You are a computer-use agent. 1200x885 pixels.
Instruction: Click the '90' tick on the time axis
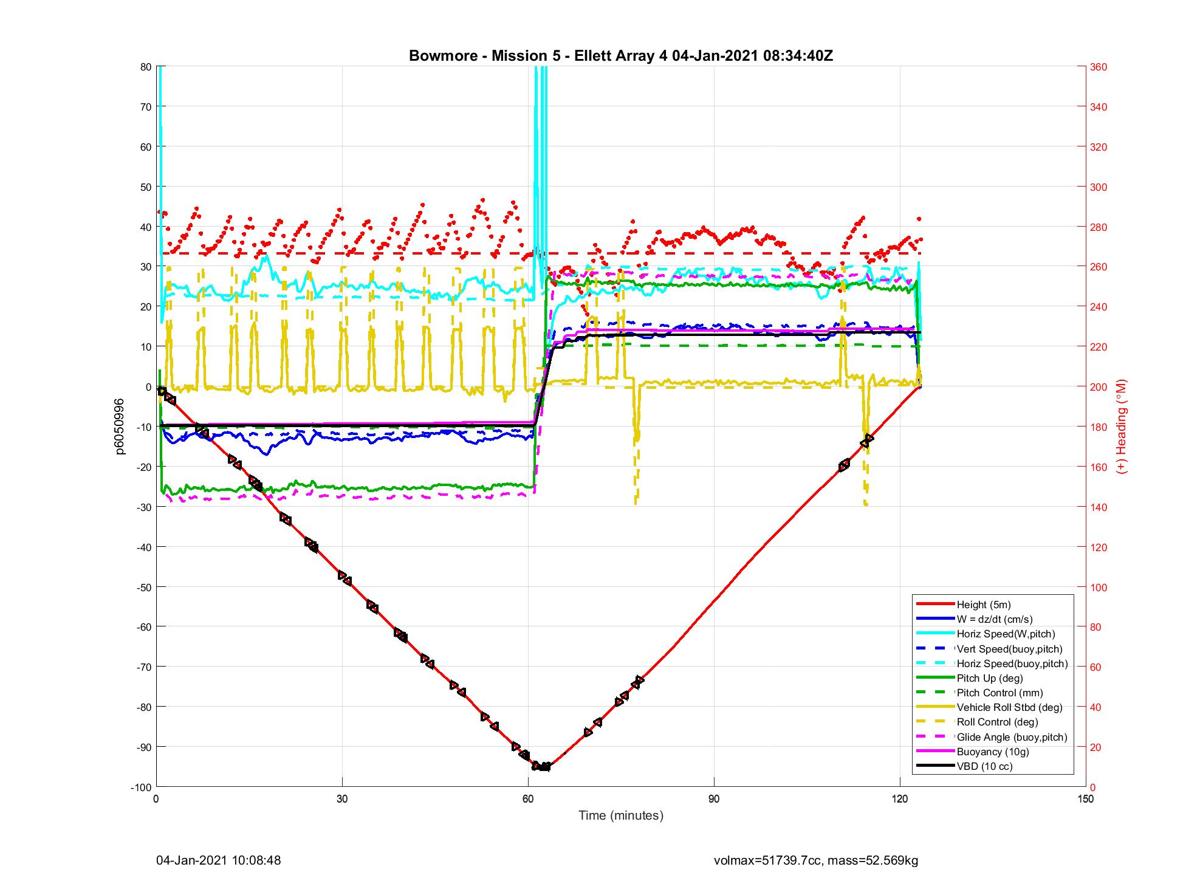pyautogui.click(x=714, y=799)
